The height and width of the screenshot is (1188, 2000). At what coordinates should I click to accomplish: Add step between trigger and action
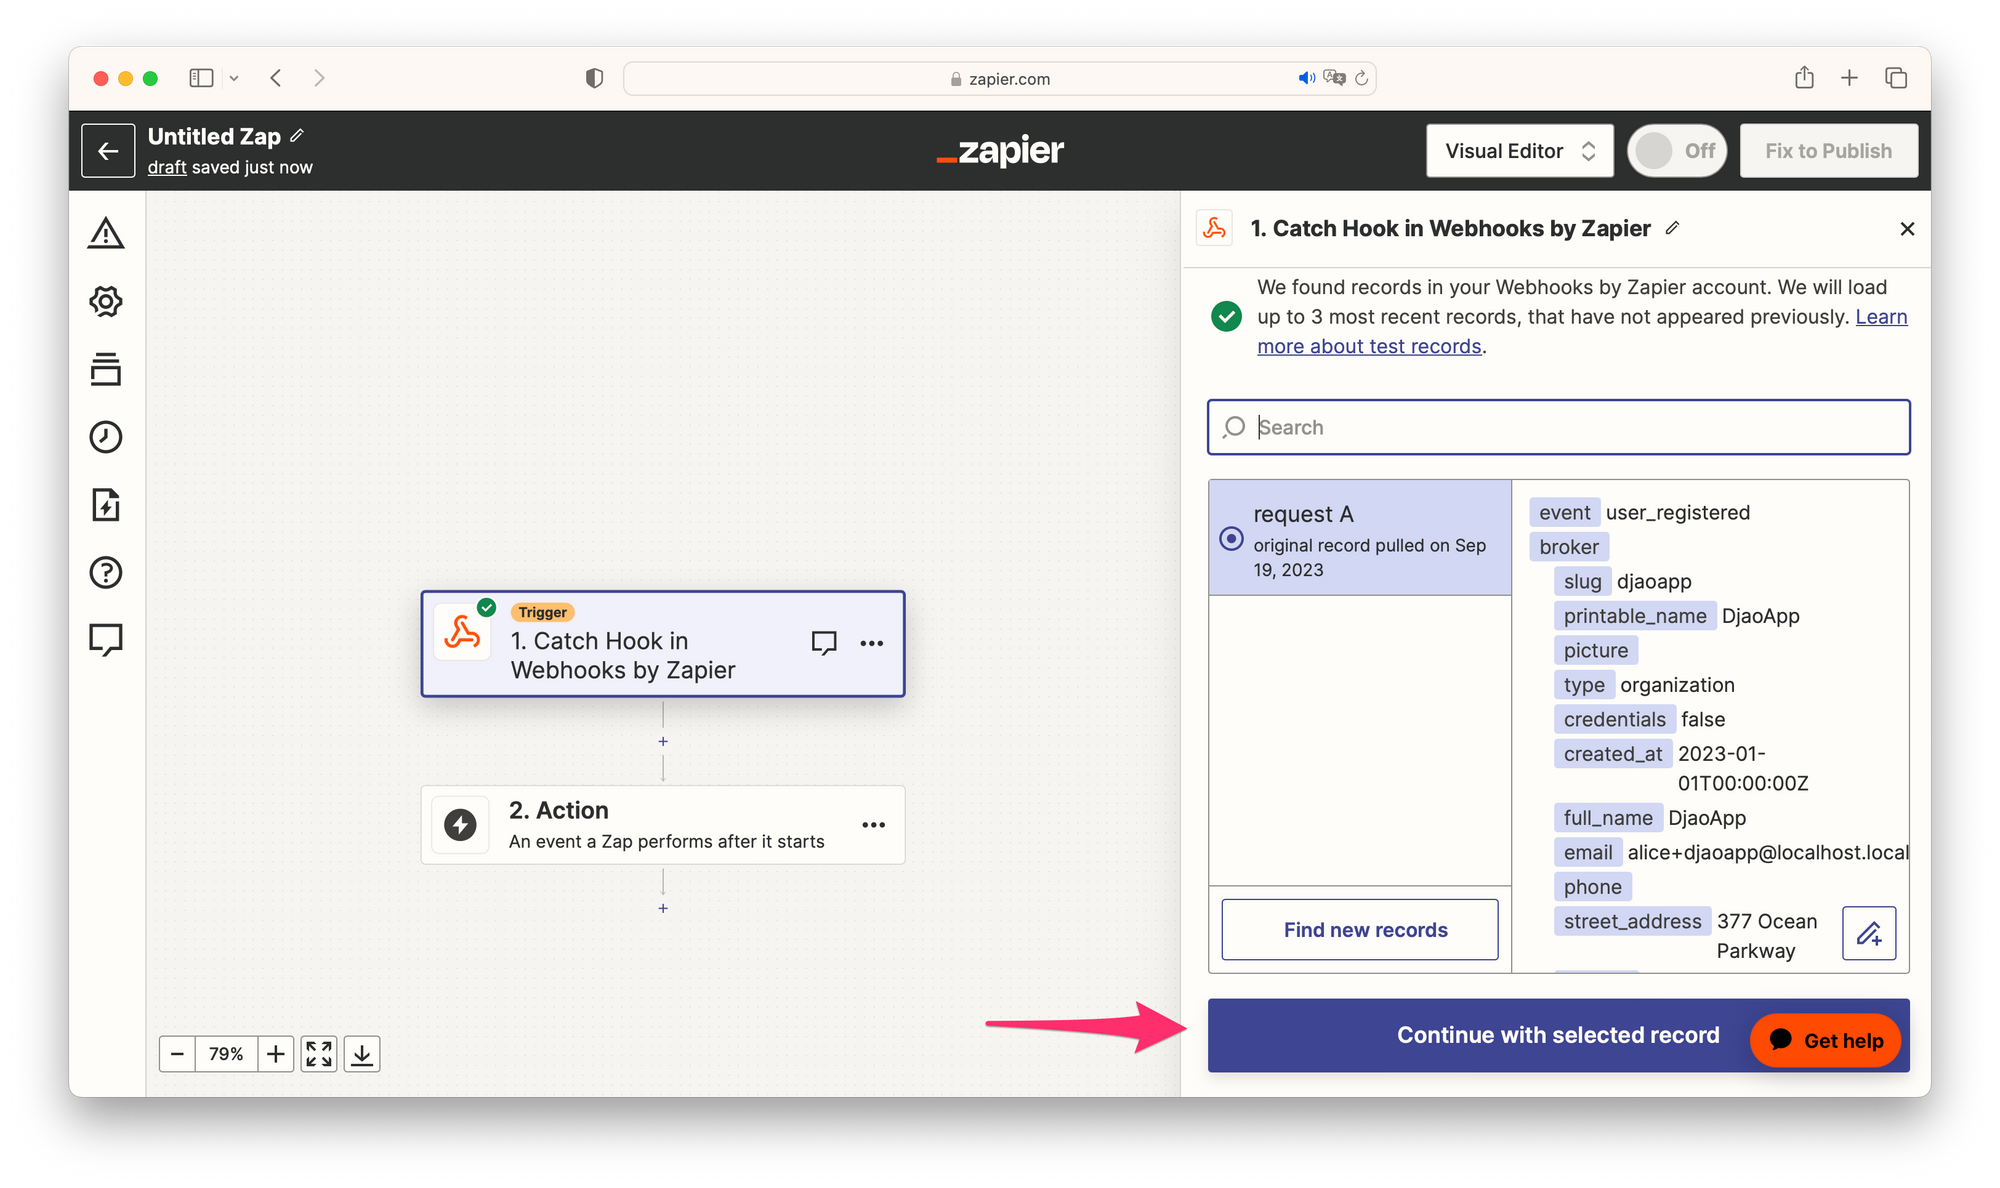[x=663, y=741]
